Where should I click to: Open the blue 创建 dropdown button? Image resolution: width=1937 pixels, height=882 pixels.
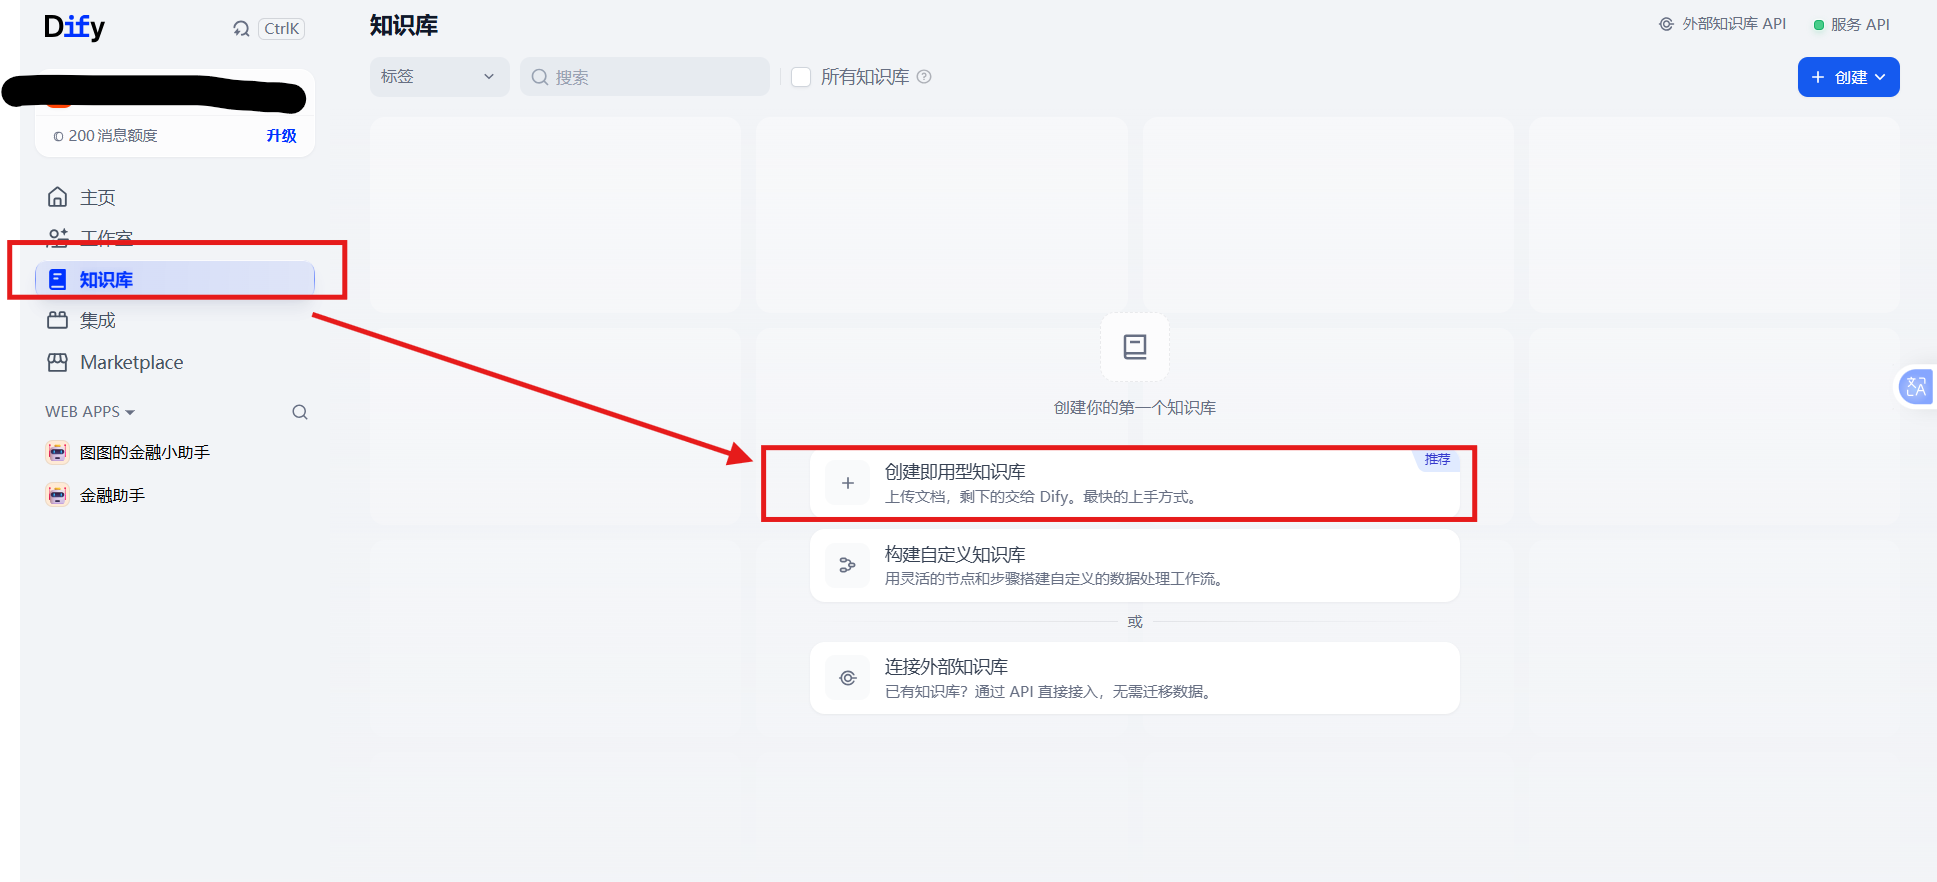[x=1848, y=77]
